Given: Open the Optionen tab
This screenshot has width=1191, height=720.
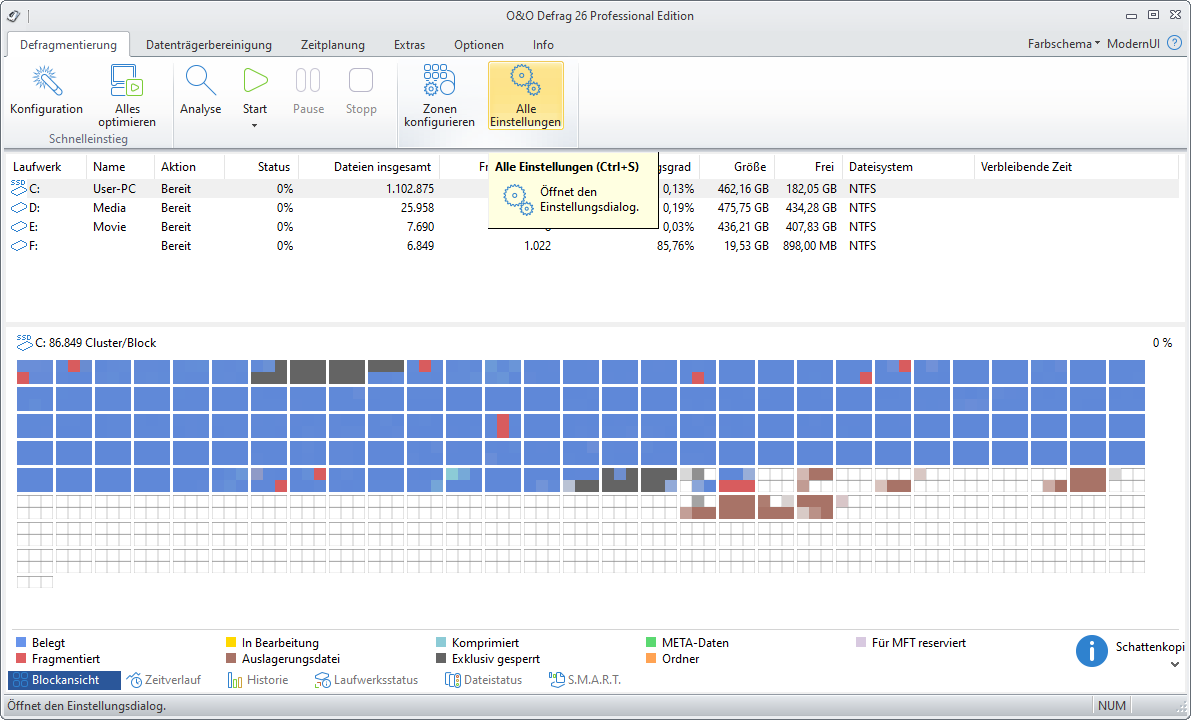Looking at the screenshot, I should [x=479, y=45].
